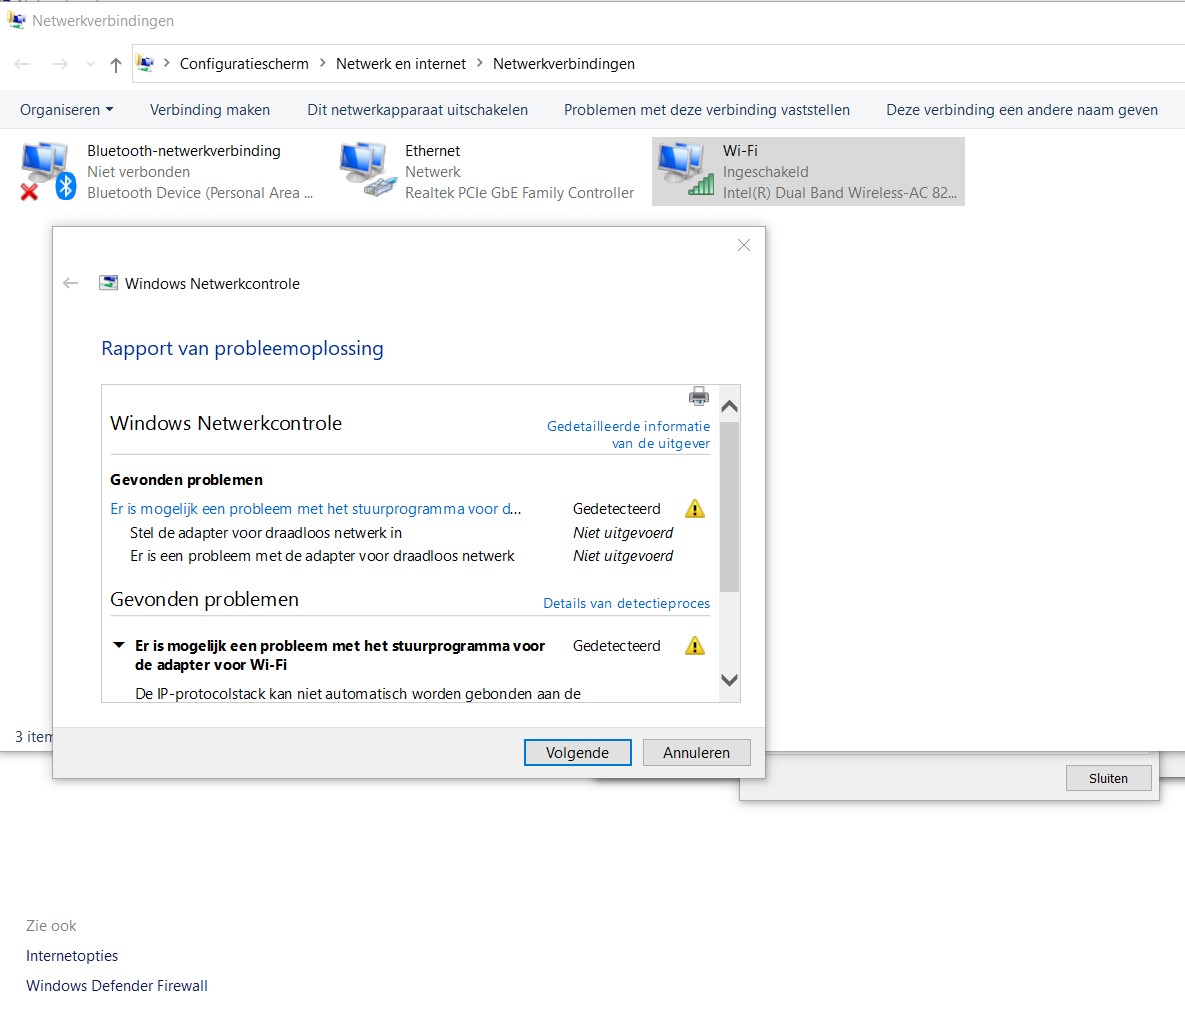Click 'De IP-protocolstack kan niet' text
Viewport: 1185px width, 1010px height.
click(358, 694)
